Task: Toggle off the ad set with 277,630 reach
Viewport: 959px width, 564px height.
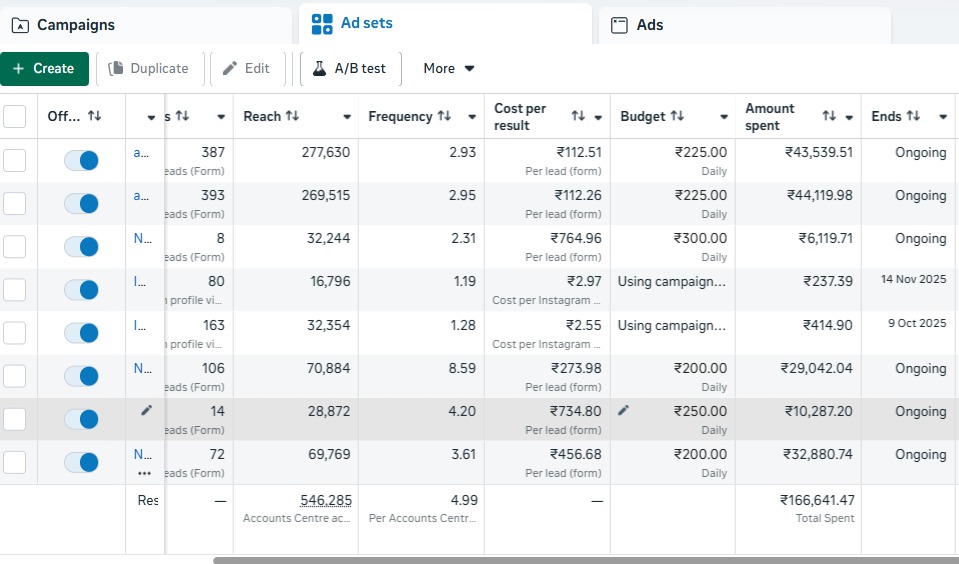Action: click(x=81, y=161)
